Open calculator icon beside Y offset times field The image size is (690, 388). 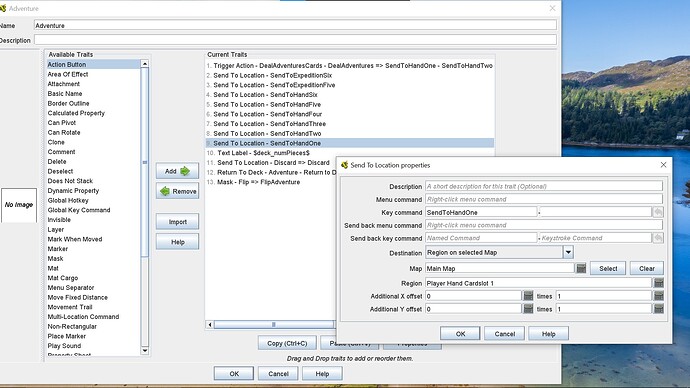658,309
